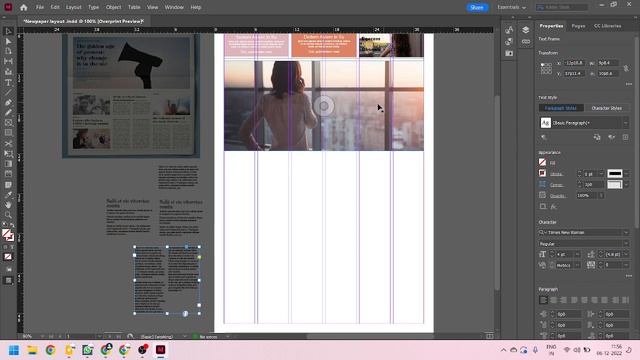This screenshot has height=360, width=640.
Task: Switch to the Pages tab
Action: [578, 26]
